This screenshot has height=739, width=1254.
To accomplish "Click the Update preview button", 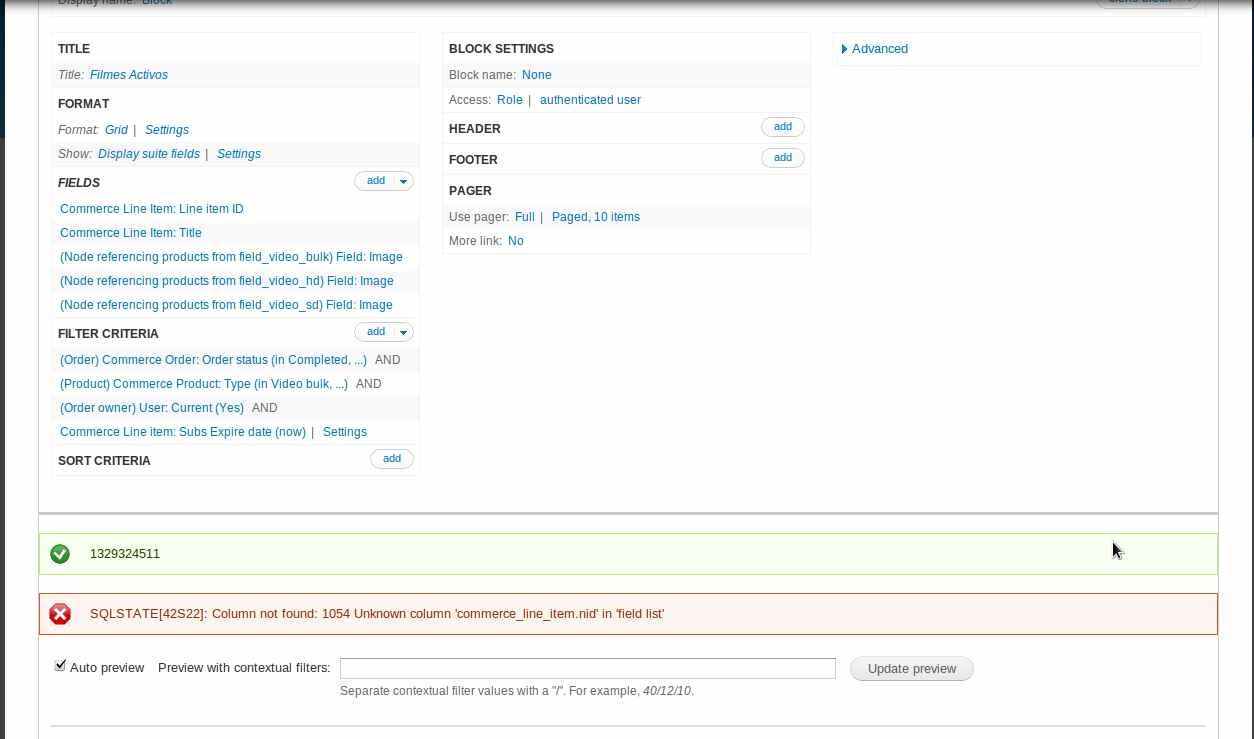I will pyautogui.click(x=912, y=669).
